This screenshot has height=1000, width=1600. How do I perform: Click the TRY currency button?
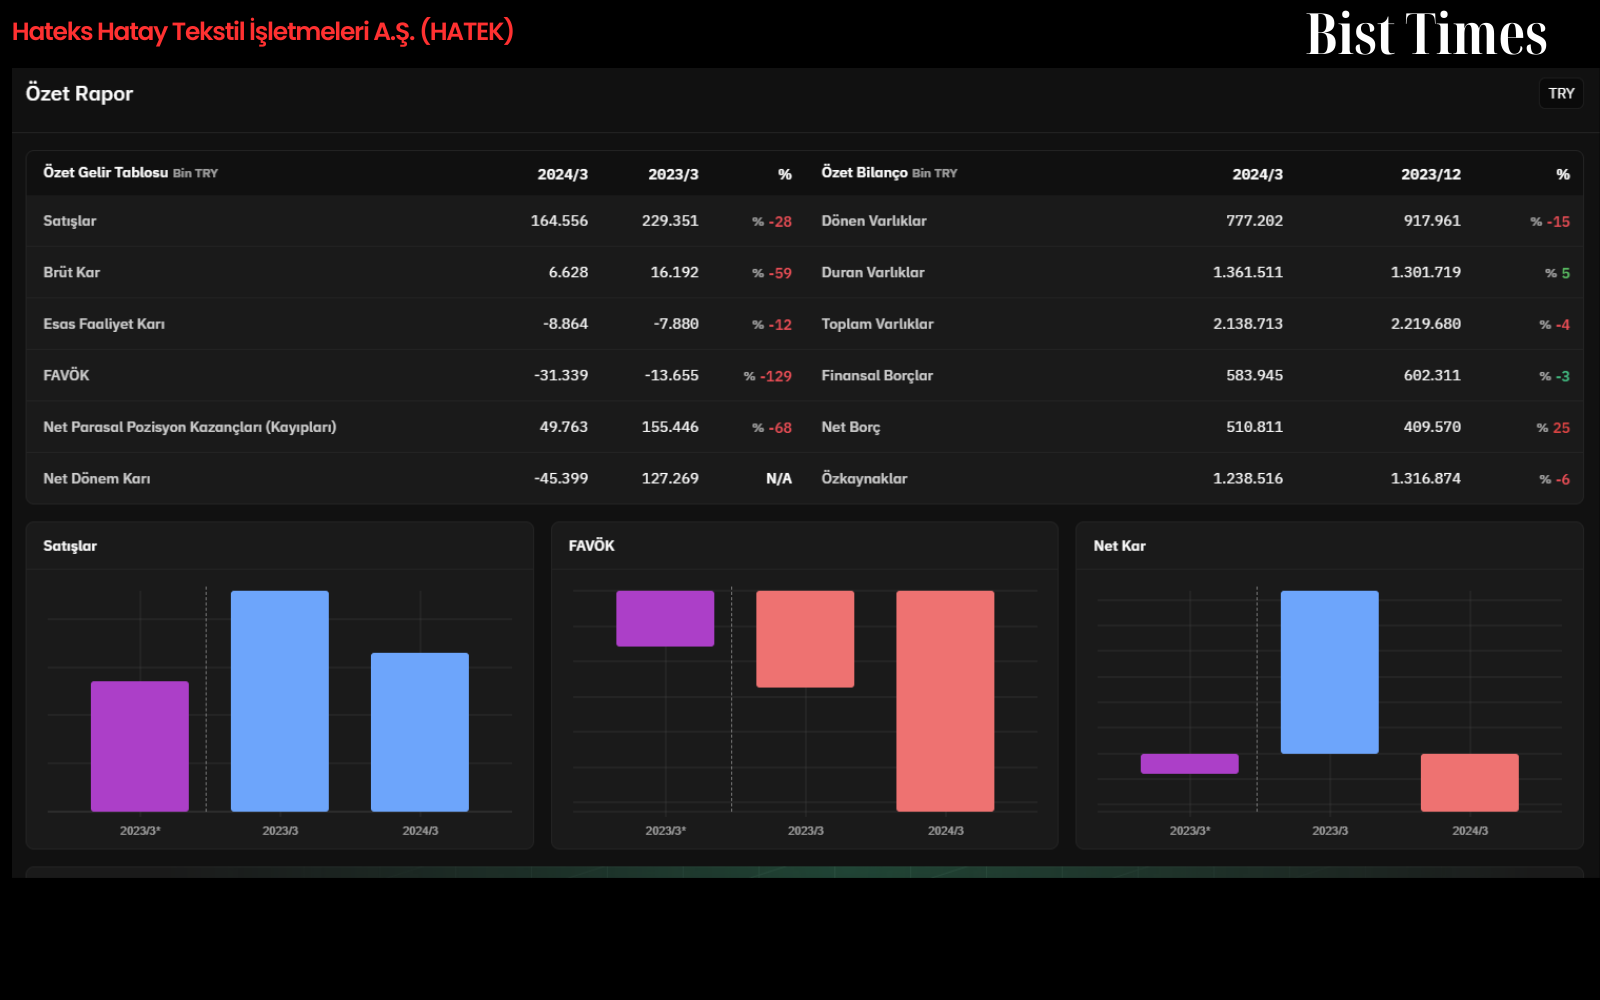[1561, 93]
